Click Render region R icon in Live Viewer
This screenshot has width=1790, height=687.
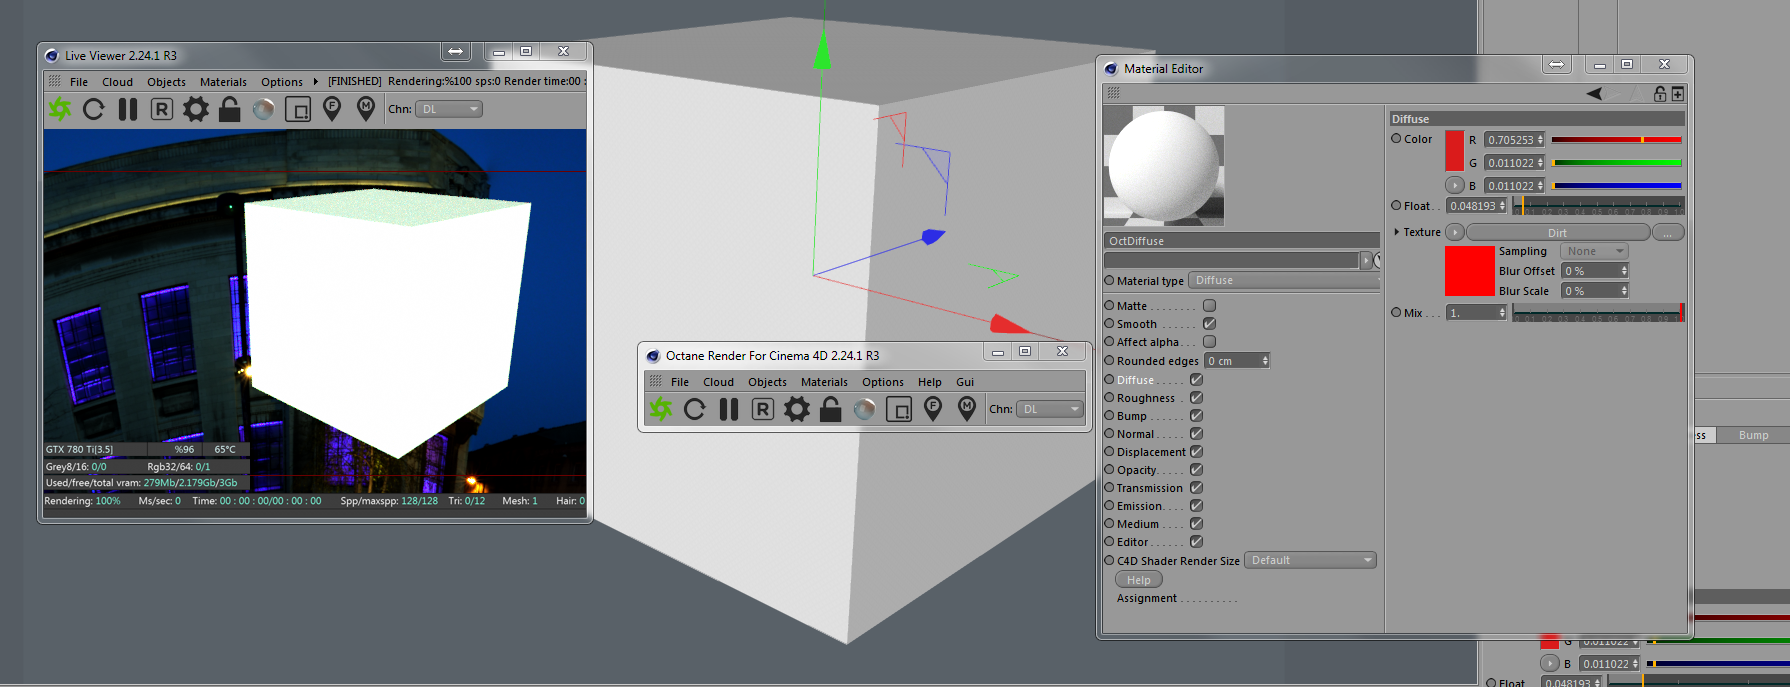click(x=162, y=109)
